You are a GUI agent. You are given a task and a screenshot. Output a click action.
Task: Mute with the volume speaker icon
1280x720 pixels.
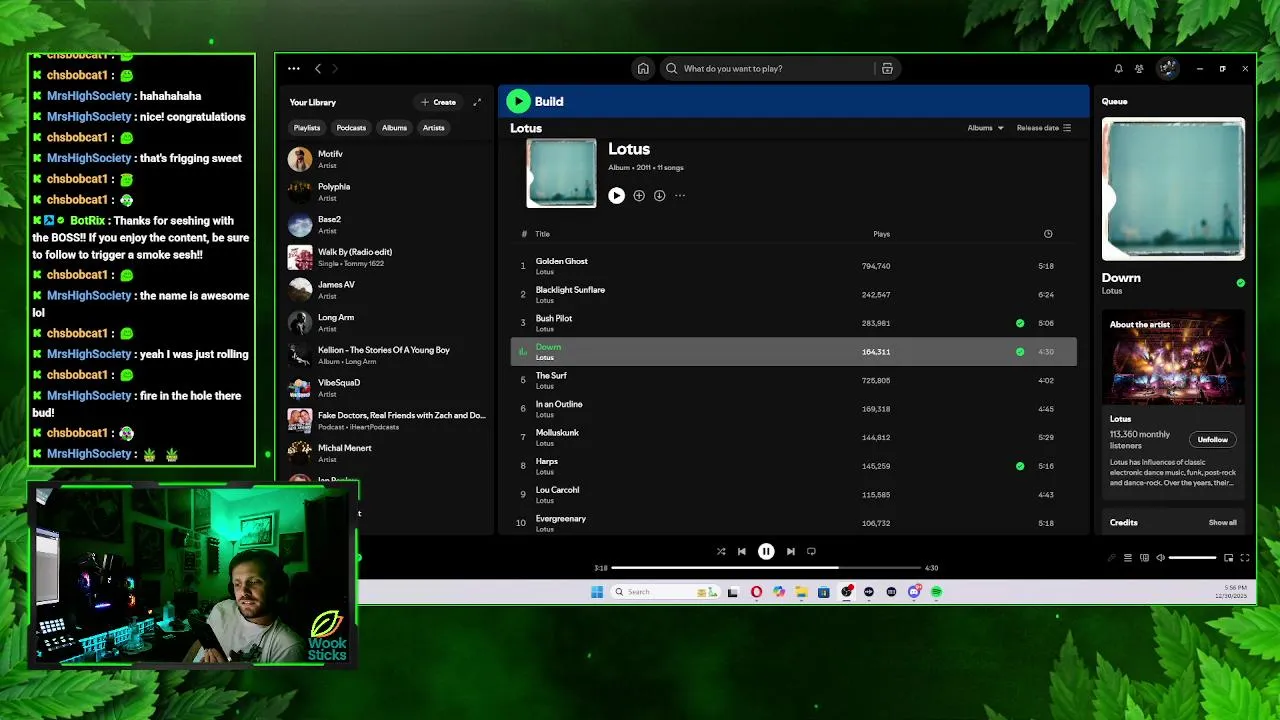click(x=1160, y=558)
